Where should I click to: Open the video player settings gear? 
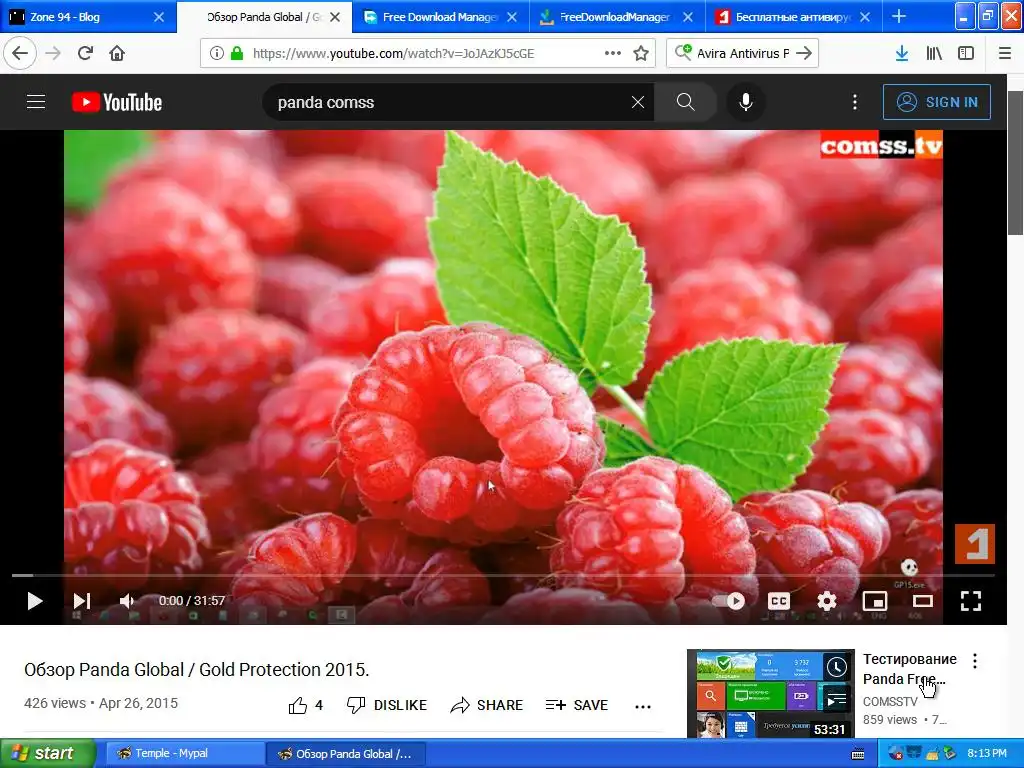(x=827, y=601)
